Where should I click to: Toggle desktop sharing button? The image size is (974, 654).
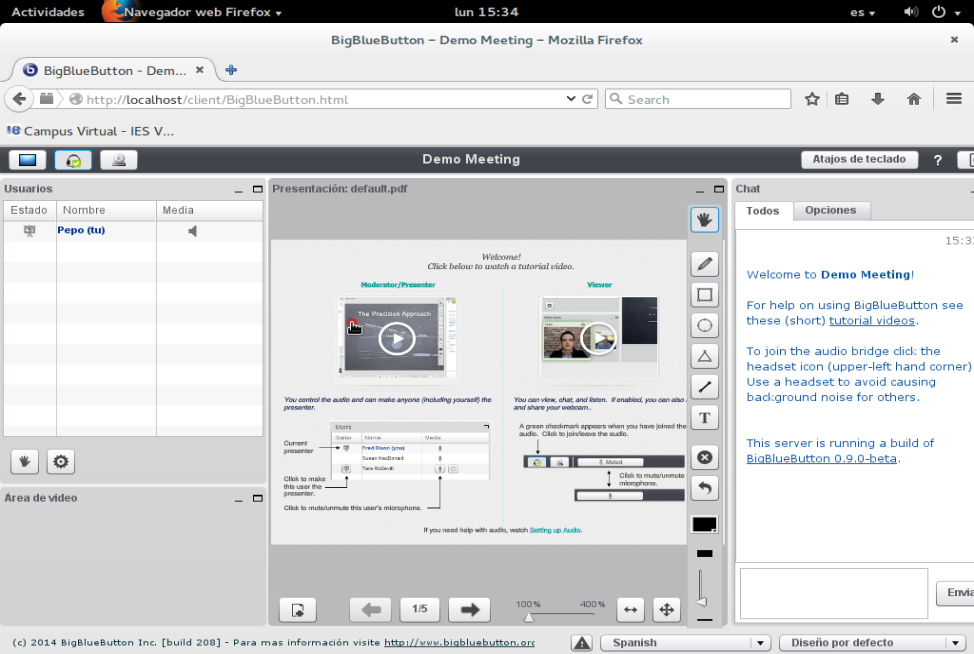(27, 160)
